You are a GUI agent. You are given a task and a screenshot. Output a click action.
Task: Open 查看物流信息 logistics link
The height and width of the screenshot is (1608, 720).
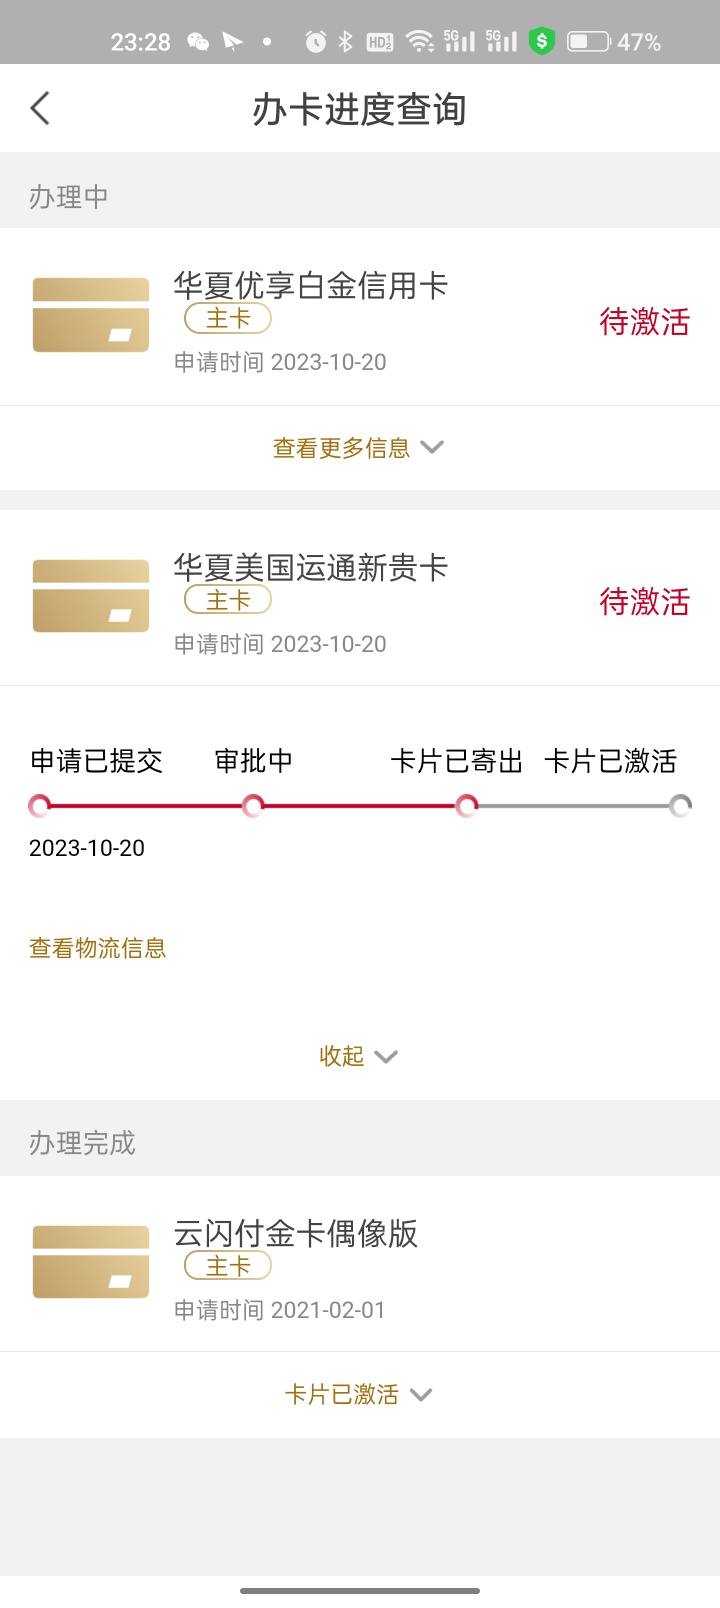(98, 948)
